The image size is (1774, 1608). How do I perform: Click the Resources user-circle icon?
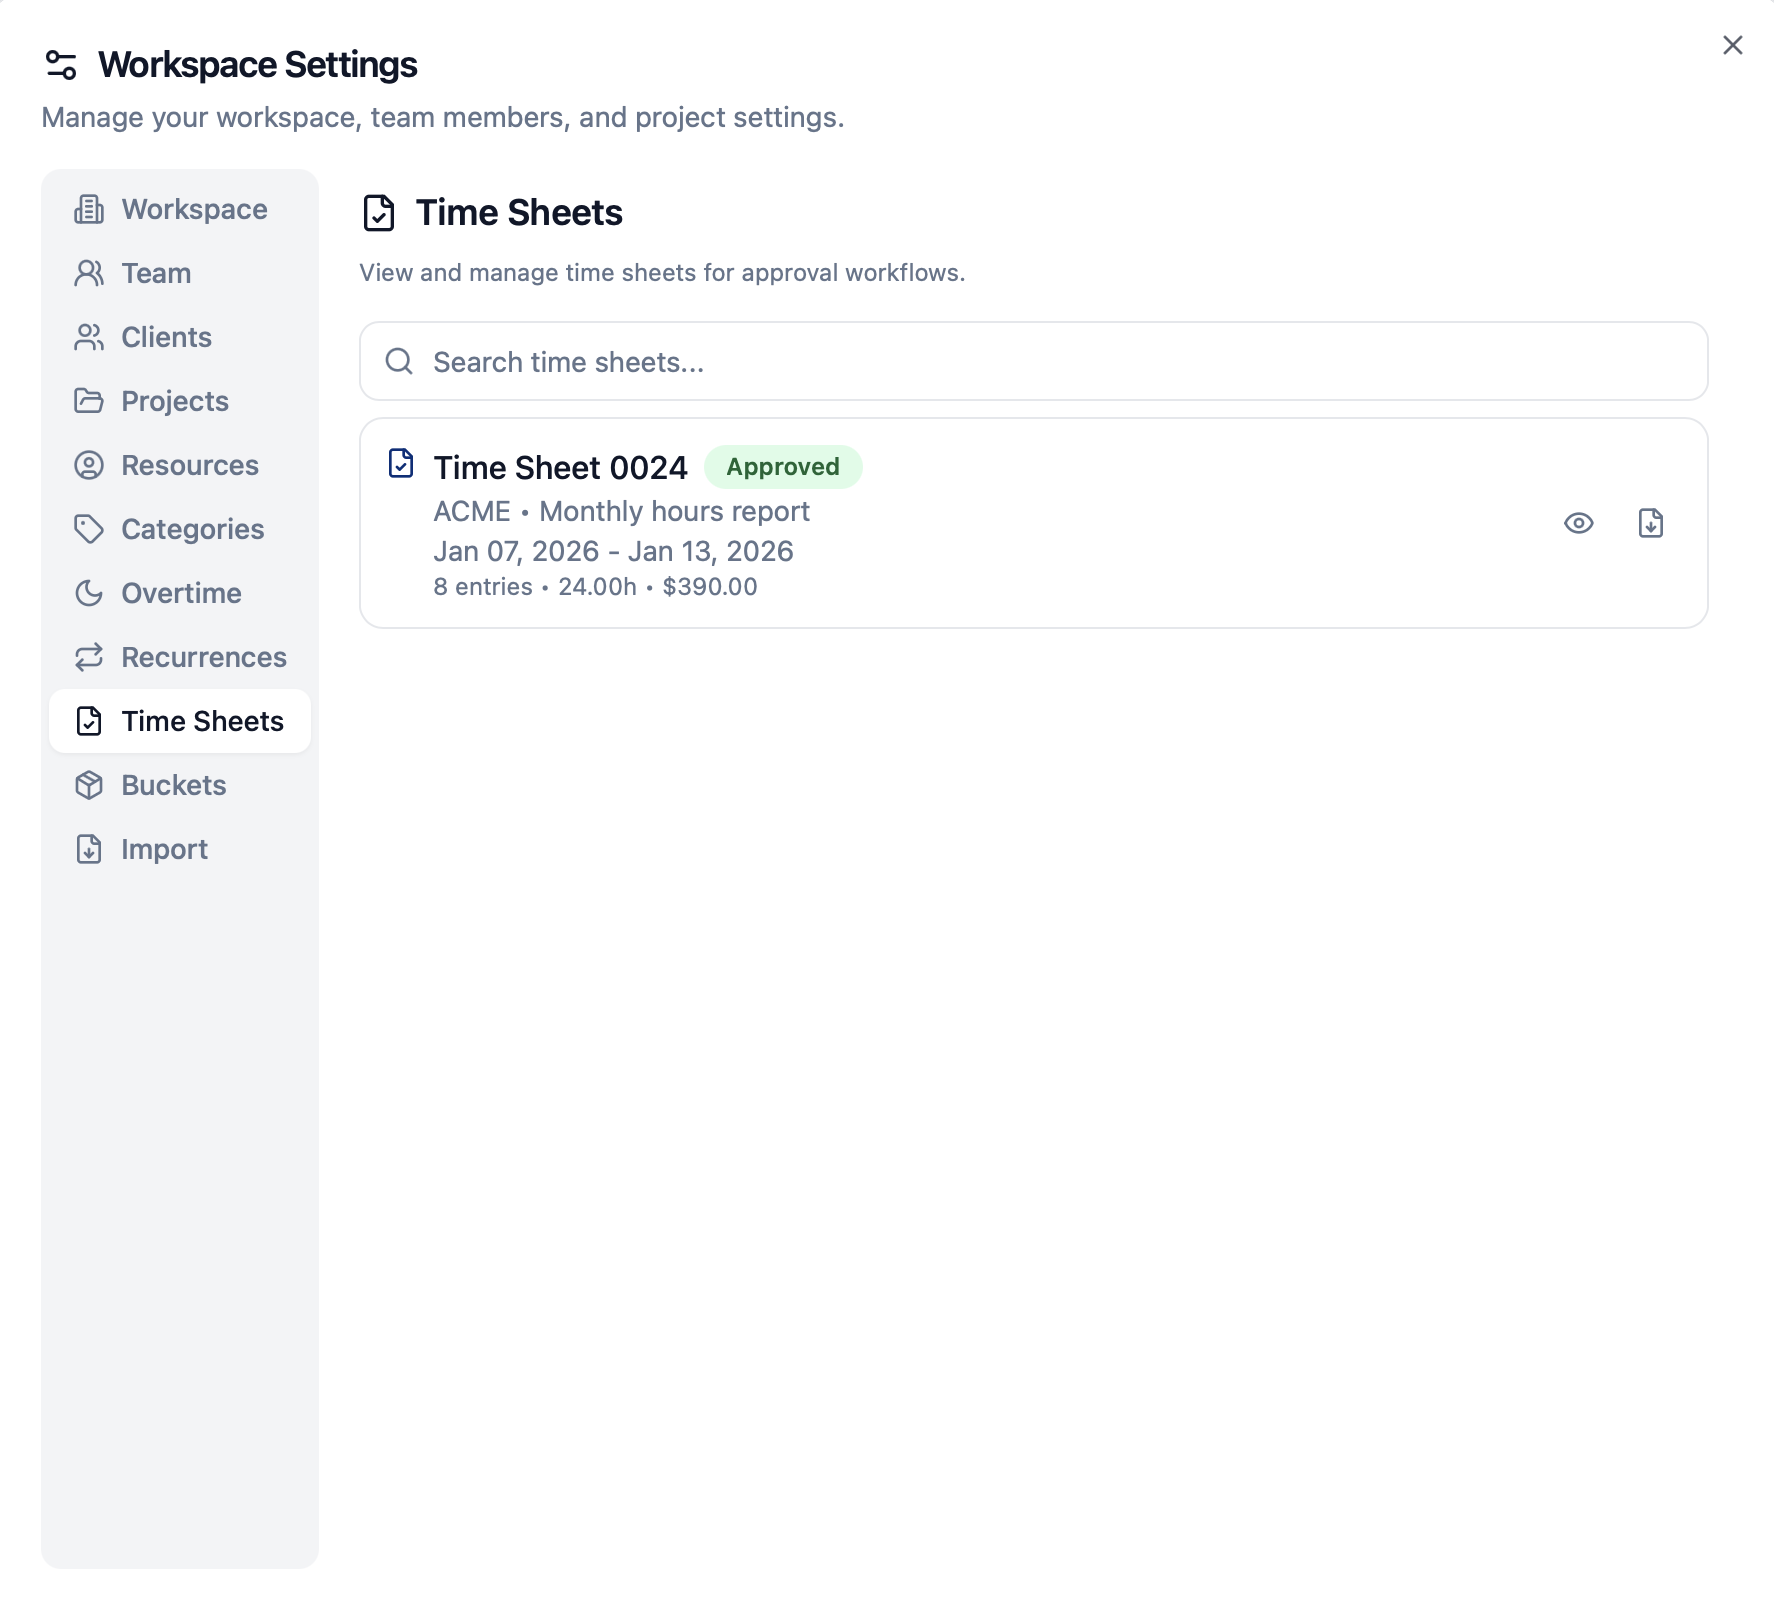click(x=89, y=465)
